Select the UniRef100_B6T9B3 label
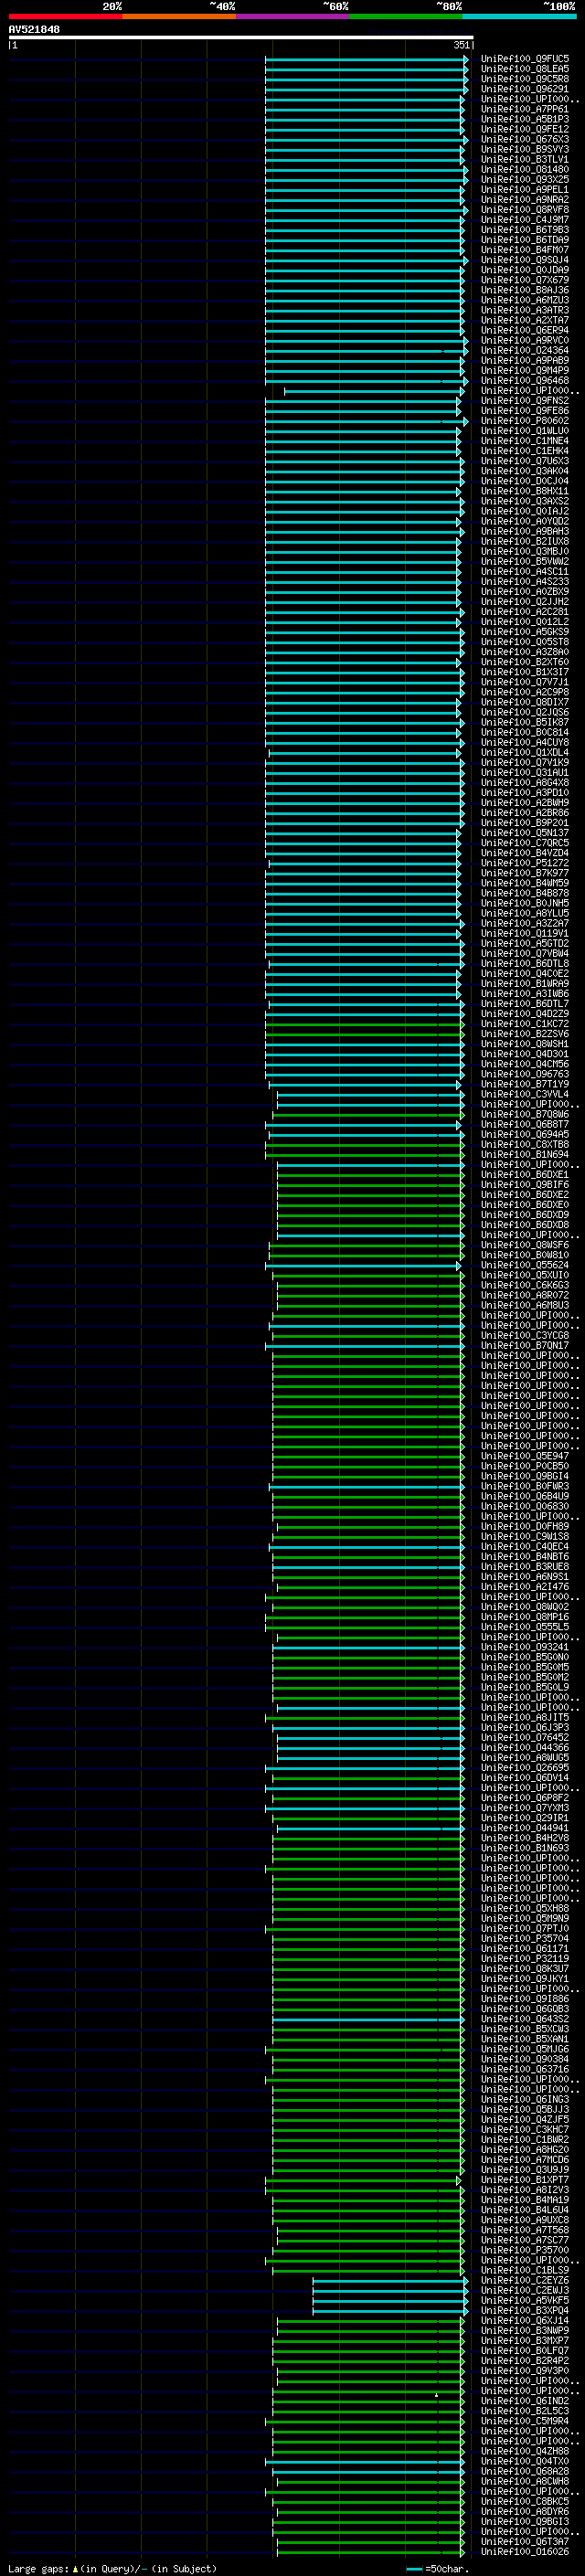 tap(525, 230)
